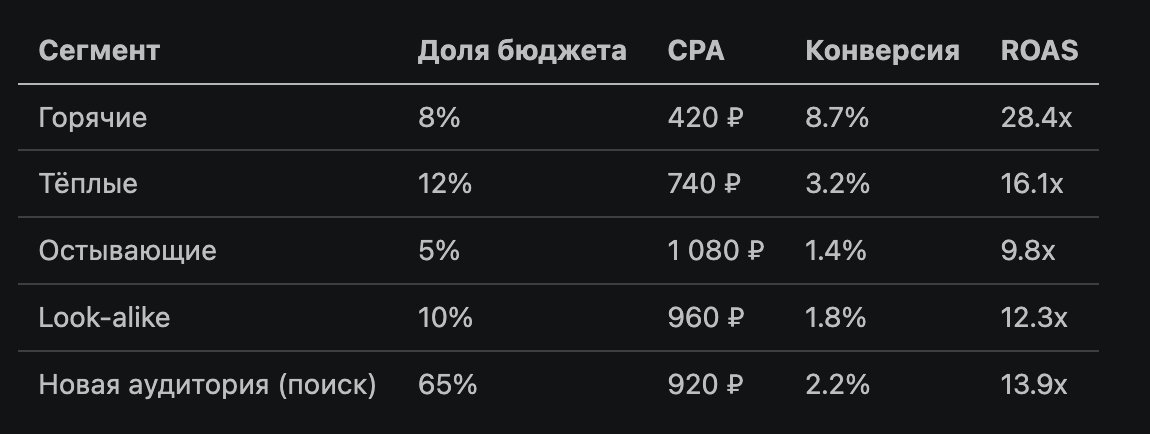Screen dimensions: 1150x434
Task: Select the "Остывающие" segment cell
Action: (127, 250)
